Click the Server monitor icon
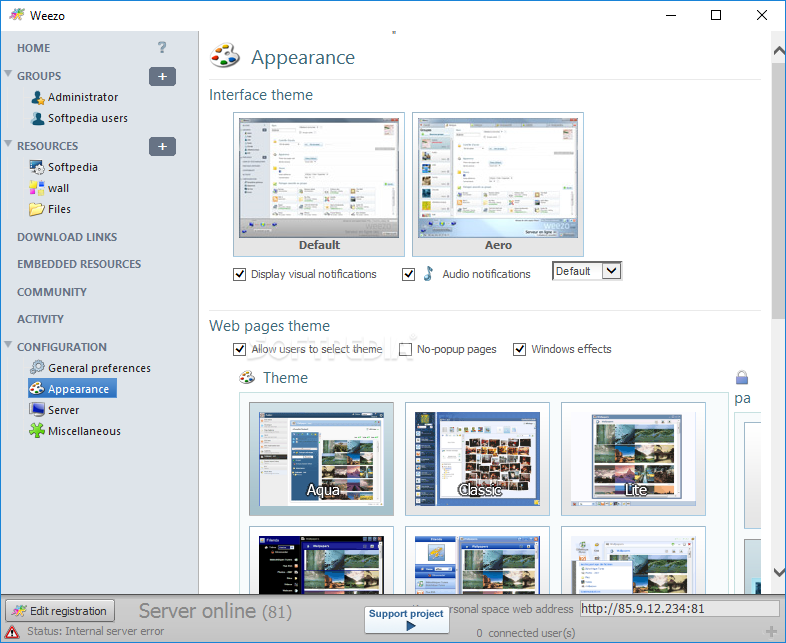786x643 pixels. (x=37, y=409)
